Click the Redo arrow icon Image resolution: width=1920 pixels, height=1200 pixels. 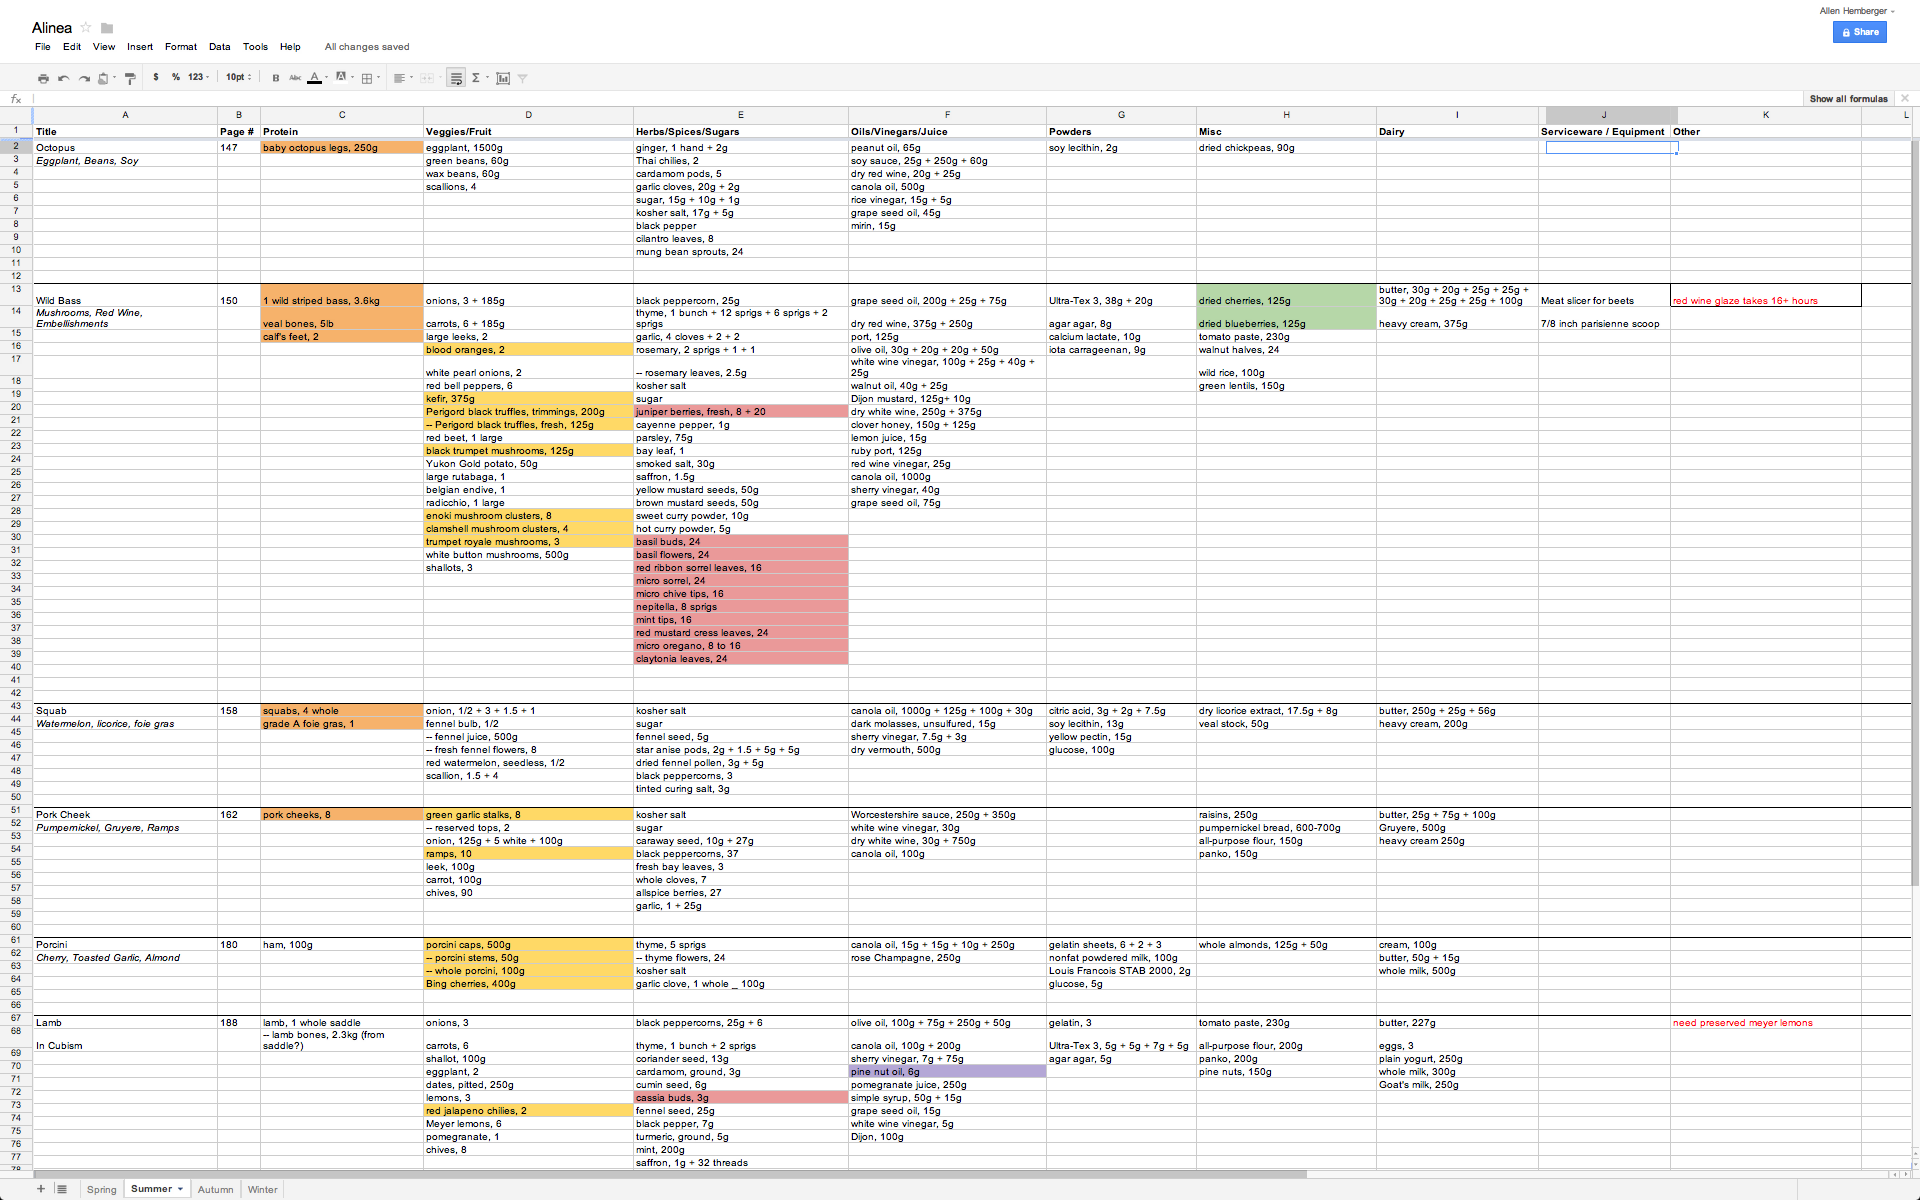84,78
